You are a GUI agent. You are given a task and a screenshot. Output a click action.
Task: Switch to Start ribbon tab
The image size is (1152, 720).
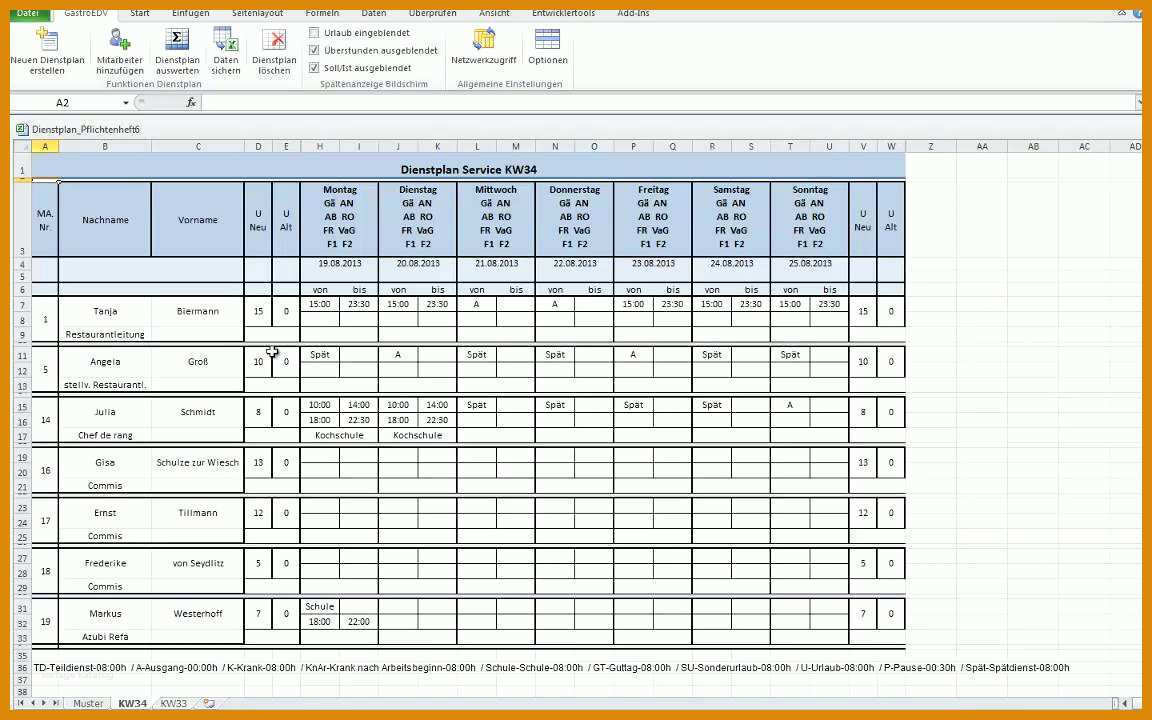(x=140, y=13)
